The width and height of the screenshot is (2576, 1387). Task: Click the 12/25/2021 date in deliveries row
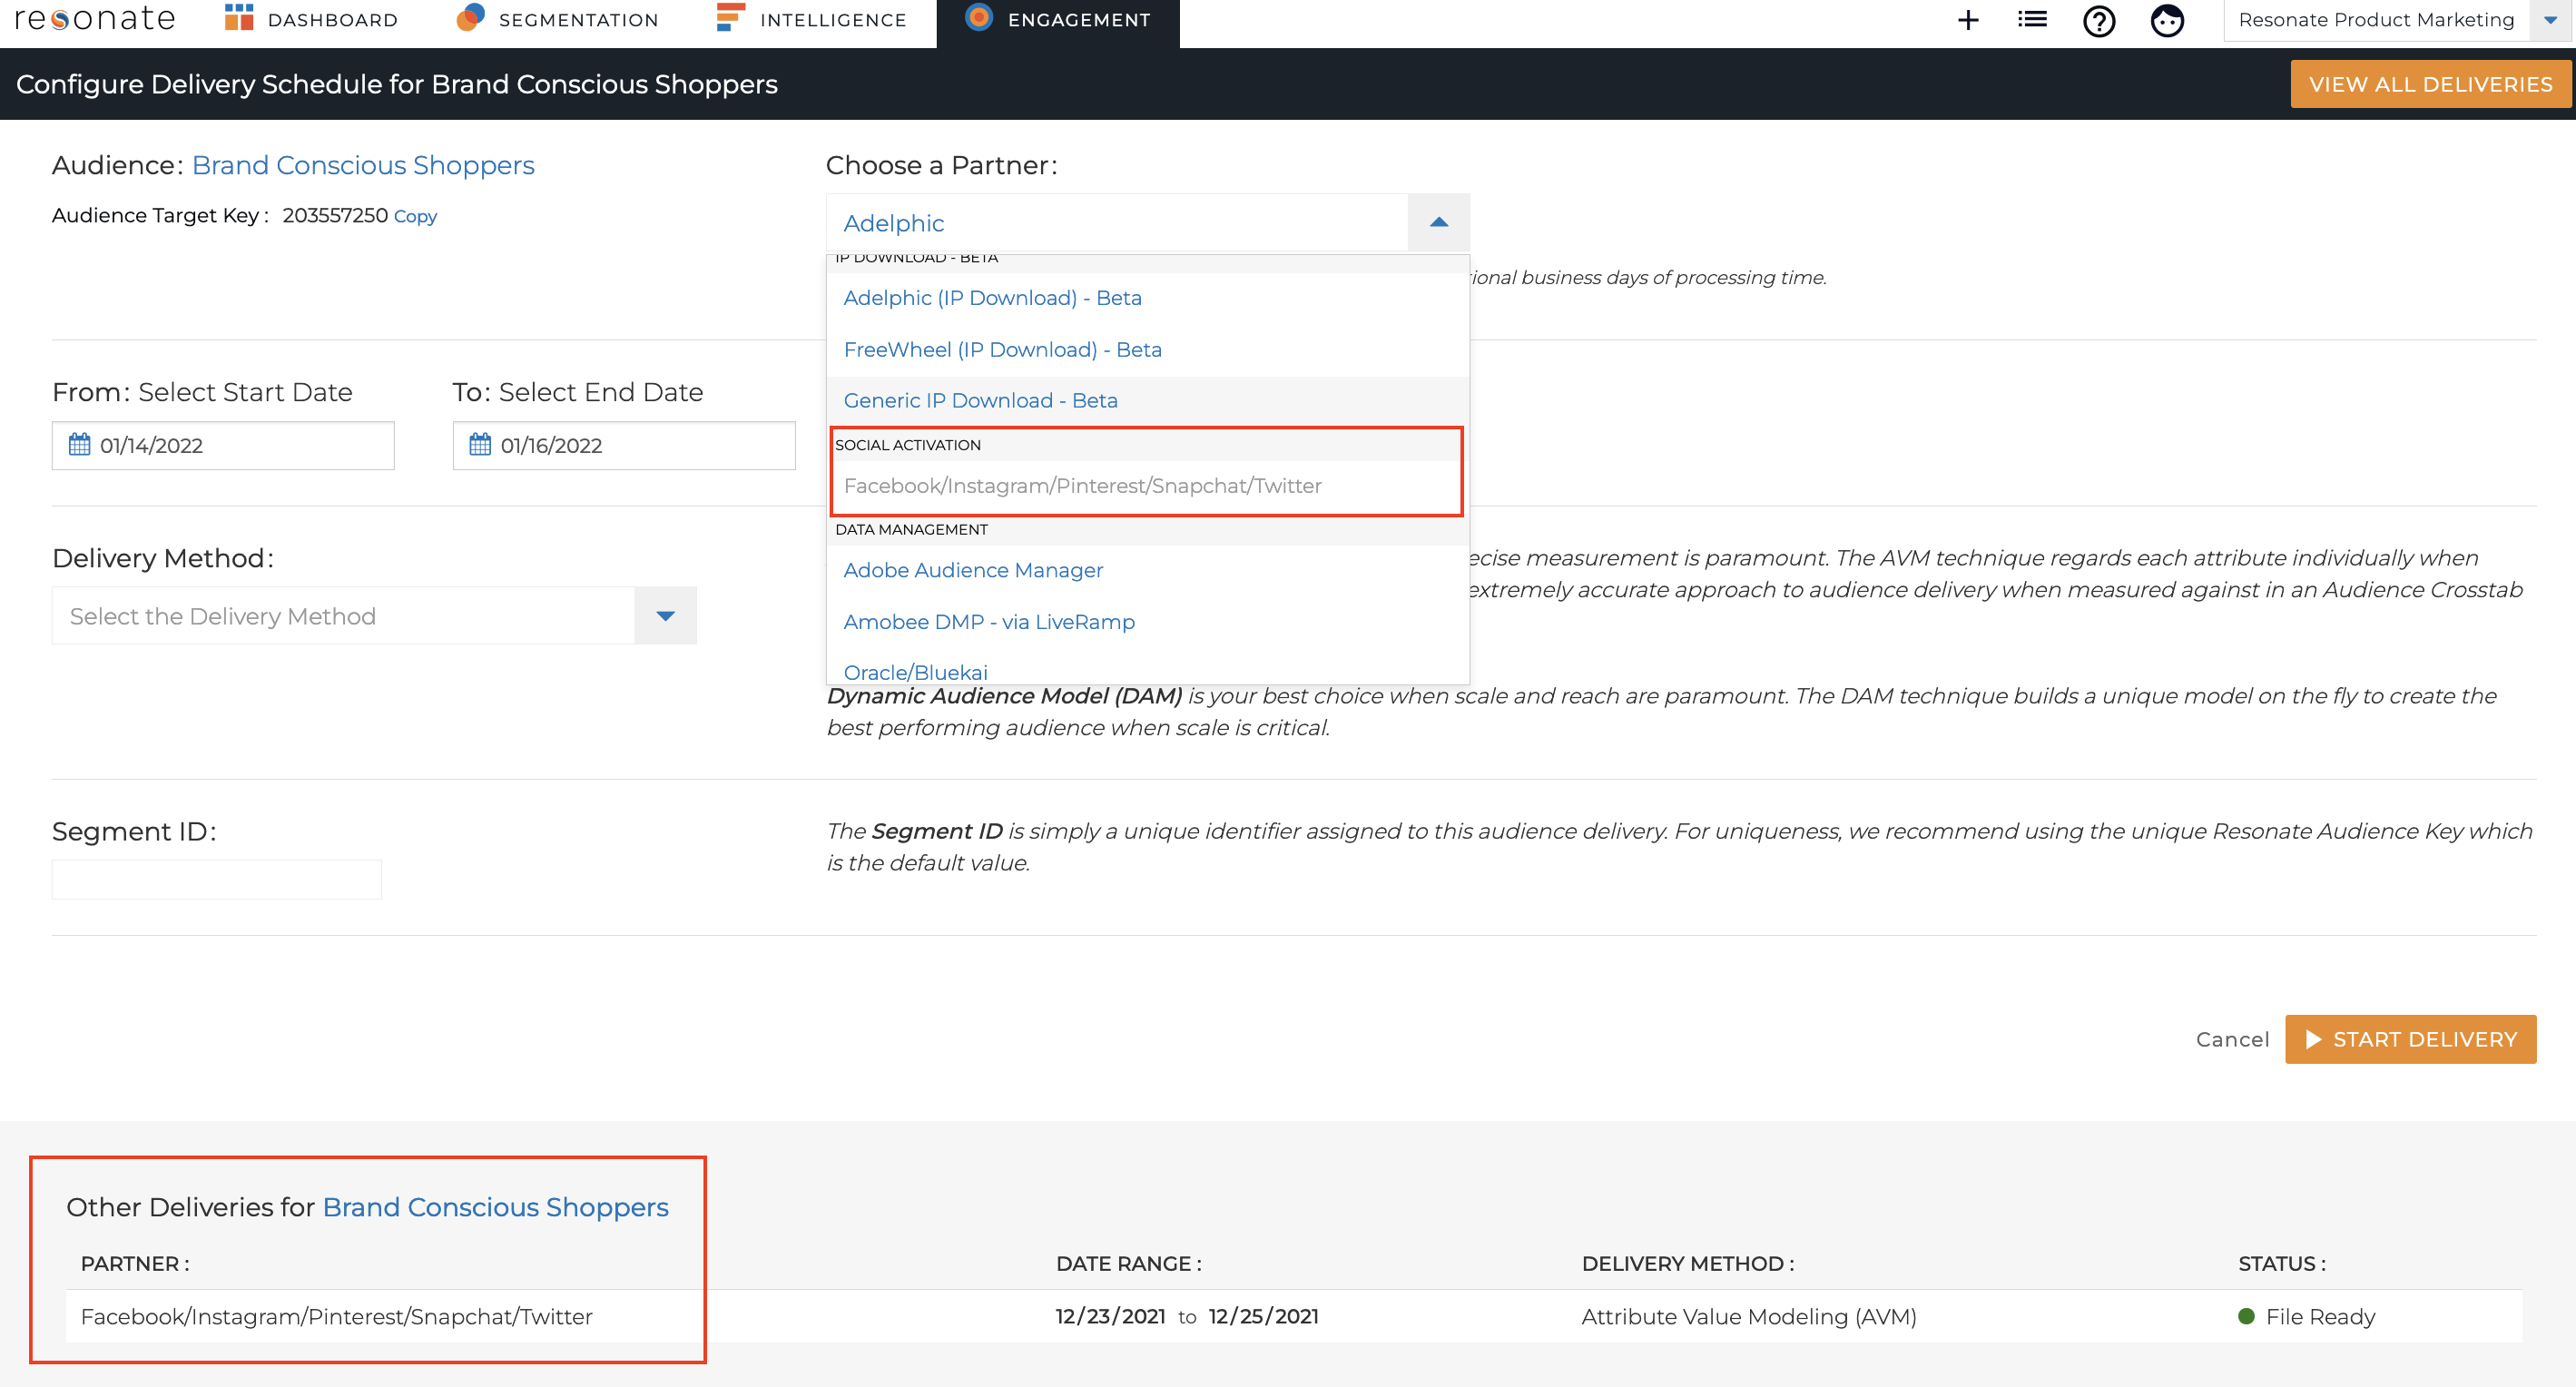(1263, 1316)
